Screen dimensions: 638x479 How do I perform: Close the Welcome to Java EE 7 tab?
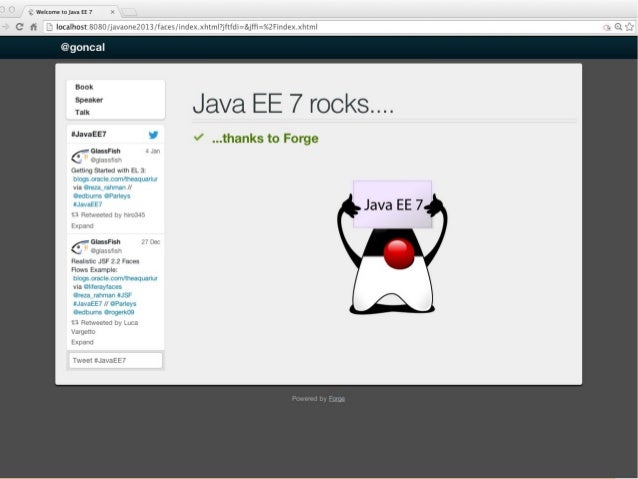tap(113, 12)
